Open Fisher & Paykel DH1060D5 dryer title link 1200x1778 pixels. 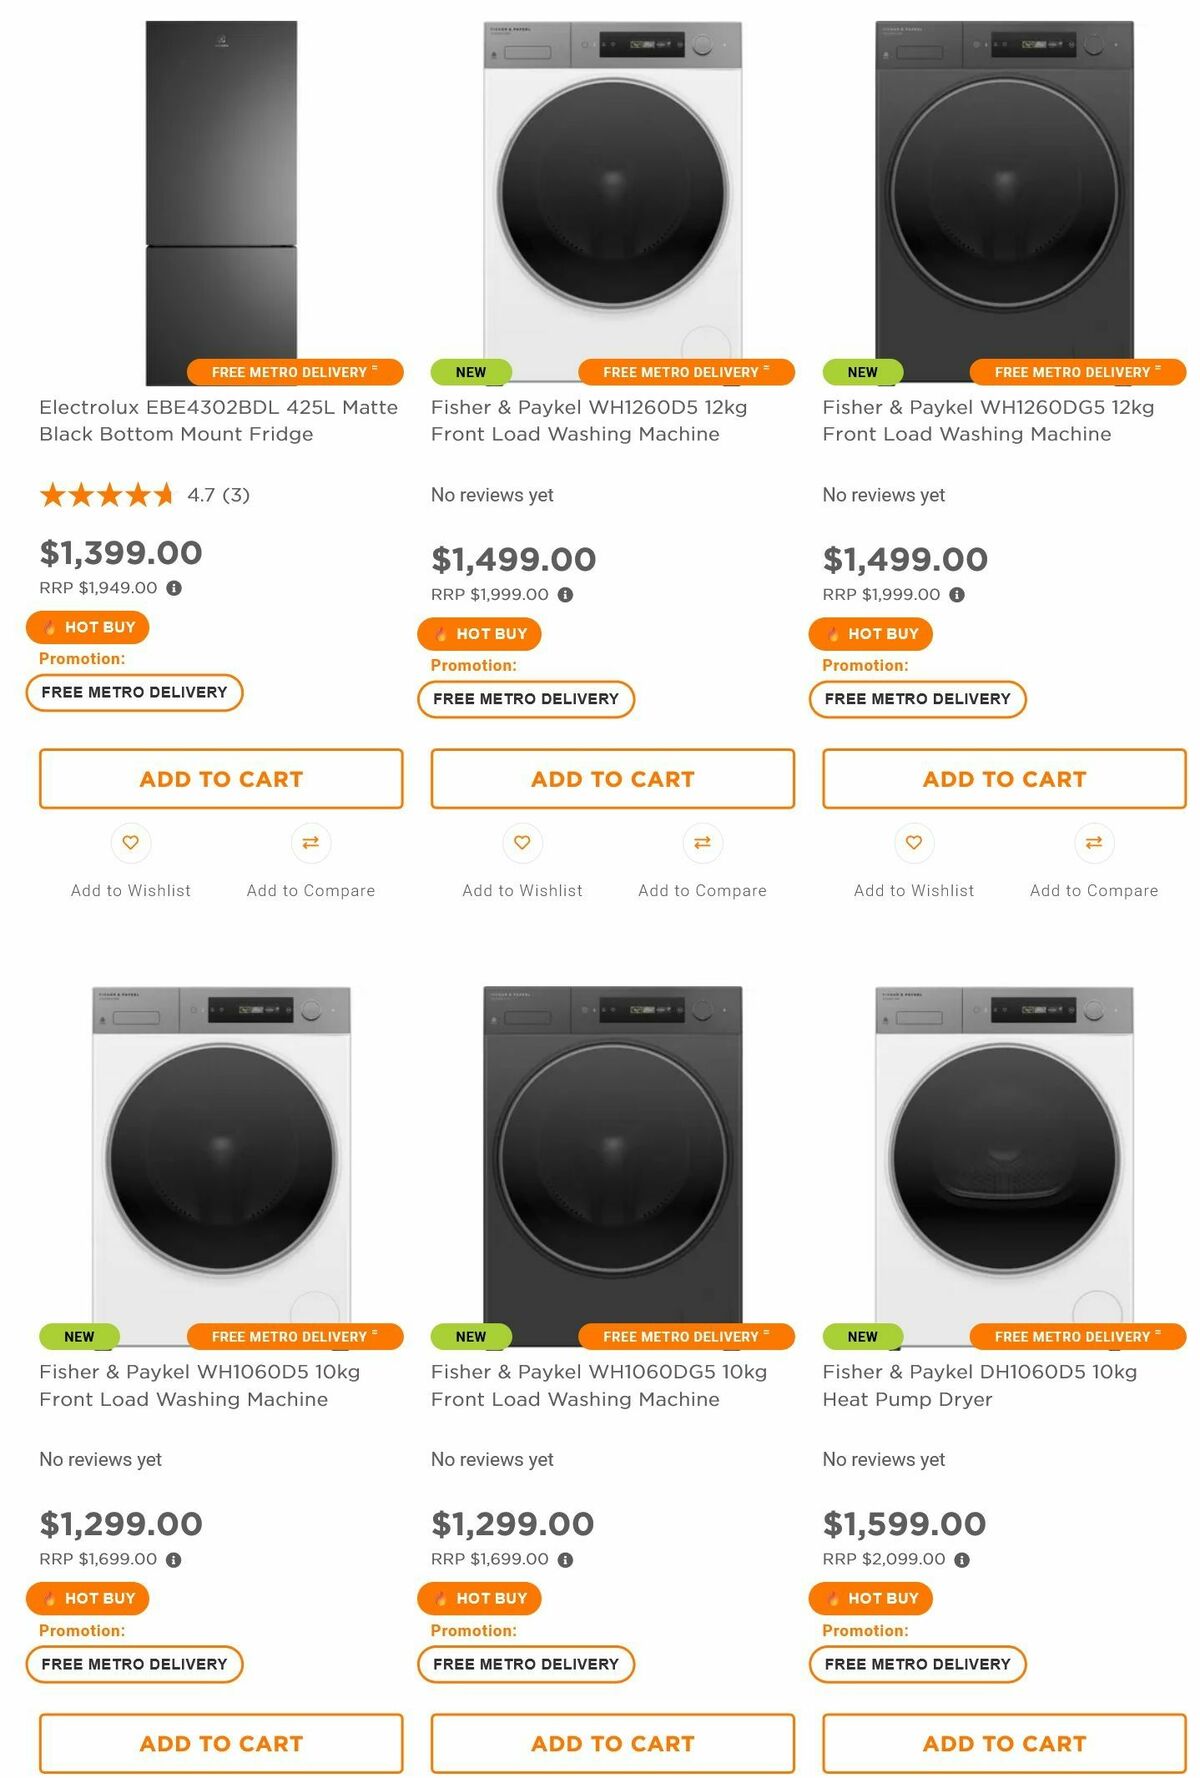point(980,1385)
